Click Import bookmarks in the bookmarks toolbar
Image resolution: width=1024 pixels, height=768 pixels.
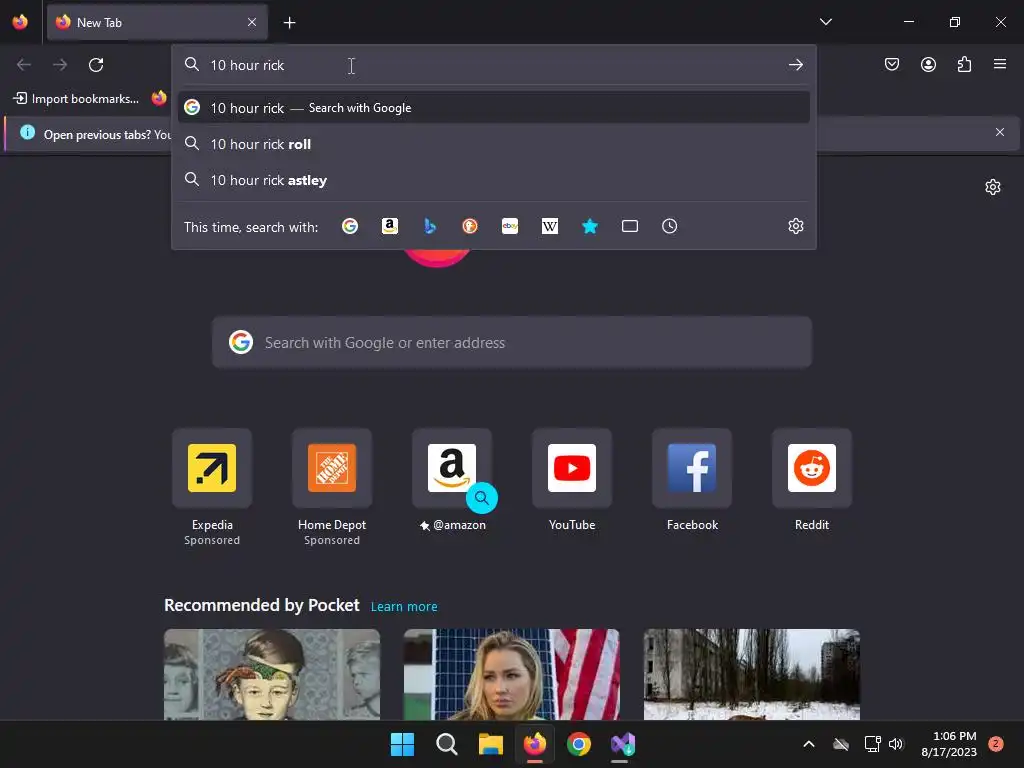[x=76, y=99]
